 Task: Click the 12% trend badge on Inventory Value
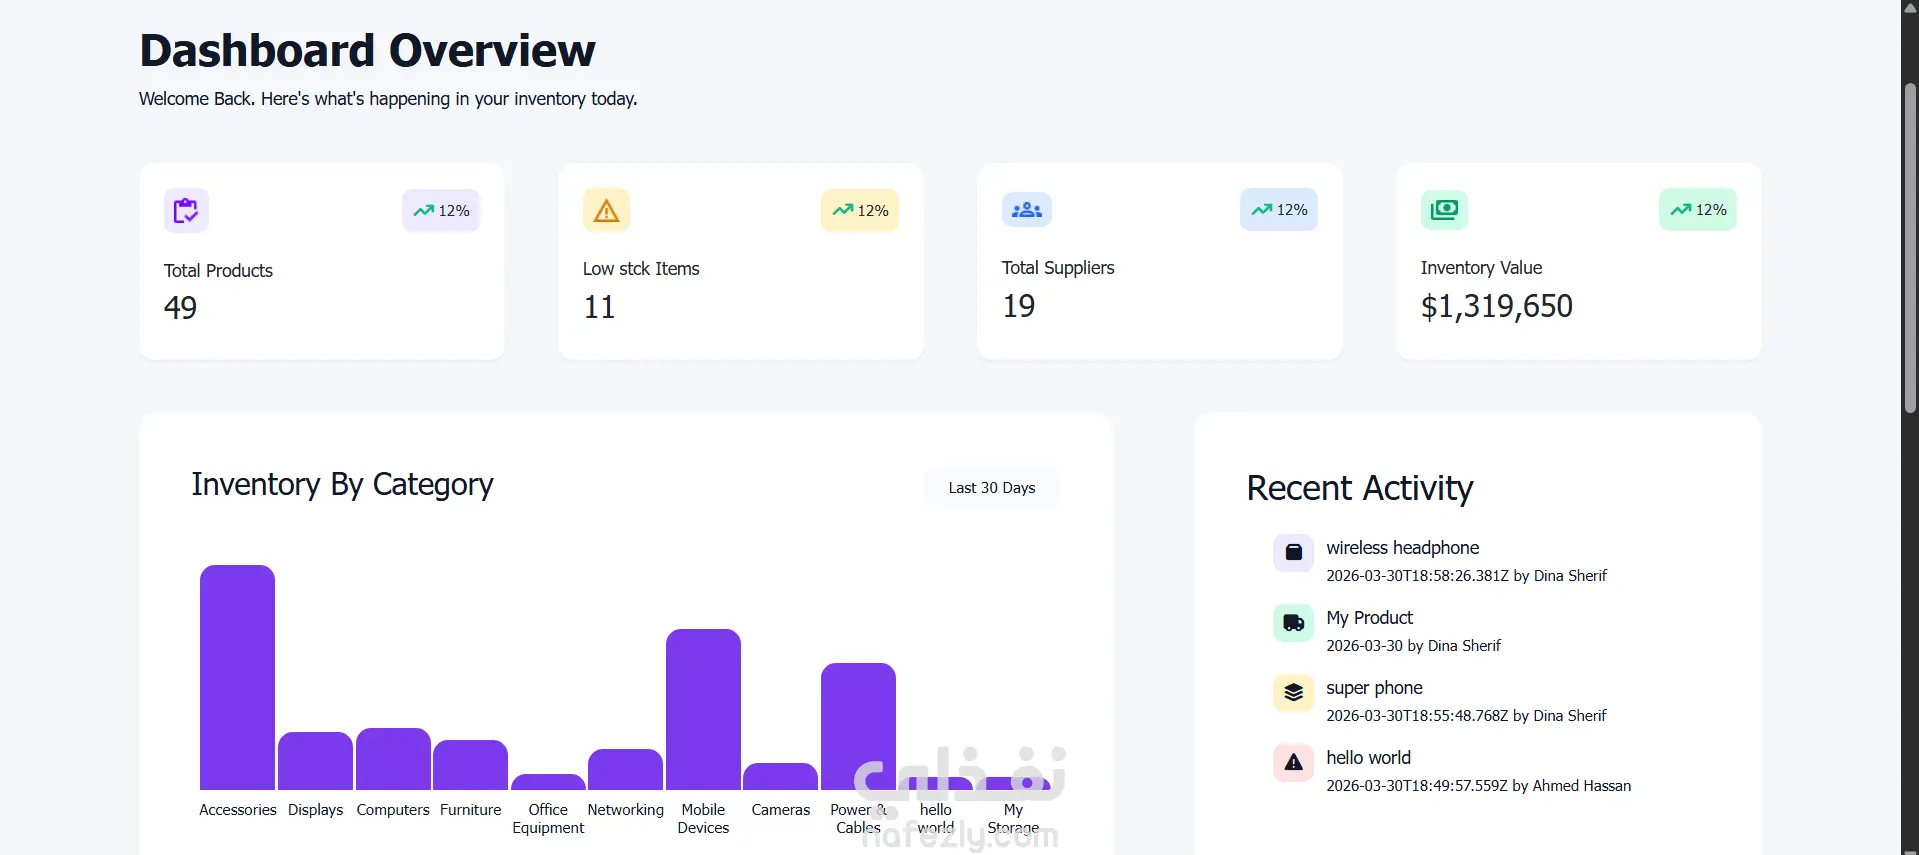click(x=1698, y=210)
